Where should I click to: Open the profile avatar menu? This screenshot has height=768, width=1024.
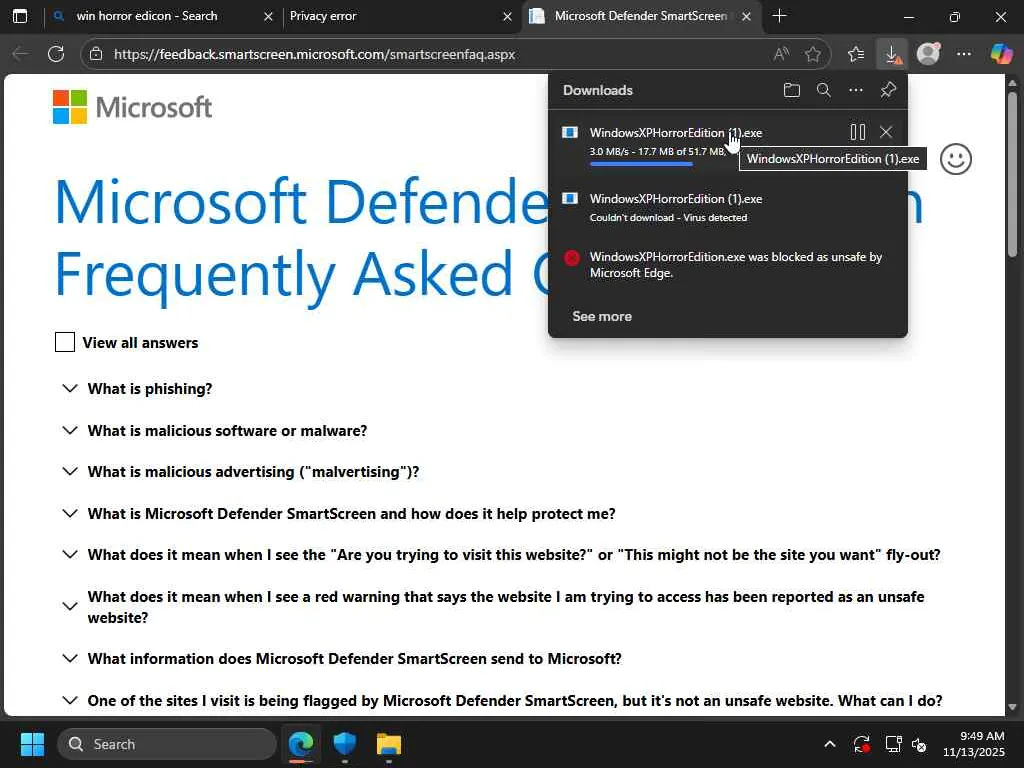(x=928, y=54)
